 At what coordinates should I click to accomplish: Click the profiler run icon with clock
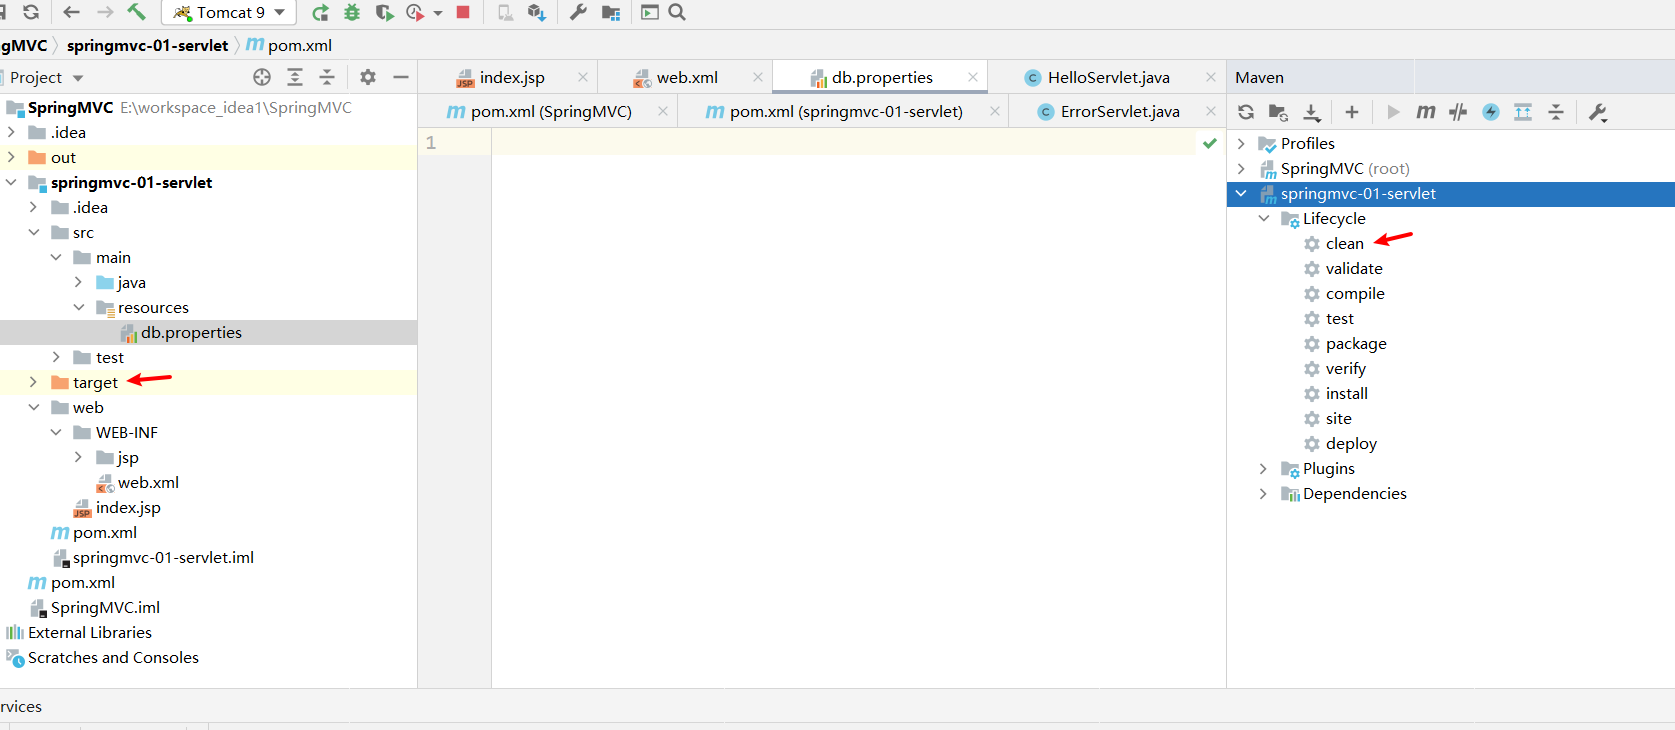[x=416, y=12]
